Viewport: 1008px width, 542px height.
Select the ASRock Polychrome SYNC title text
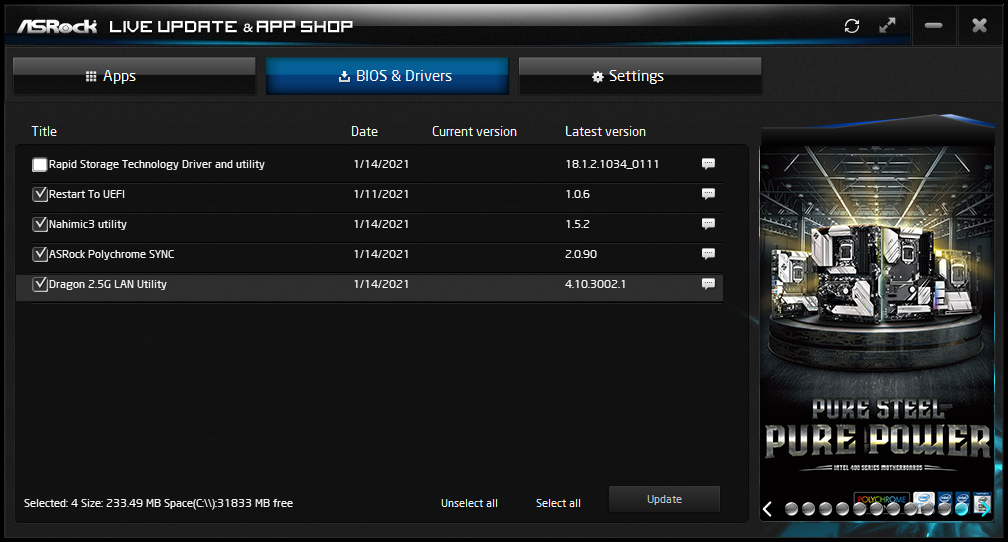(111, 254)
